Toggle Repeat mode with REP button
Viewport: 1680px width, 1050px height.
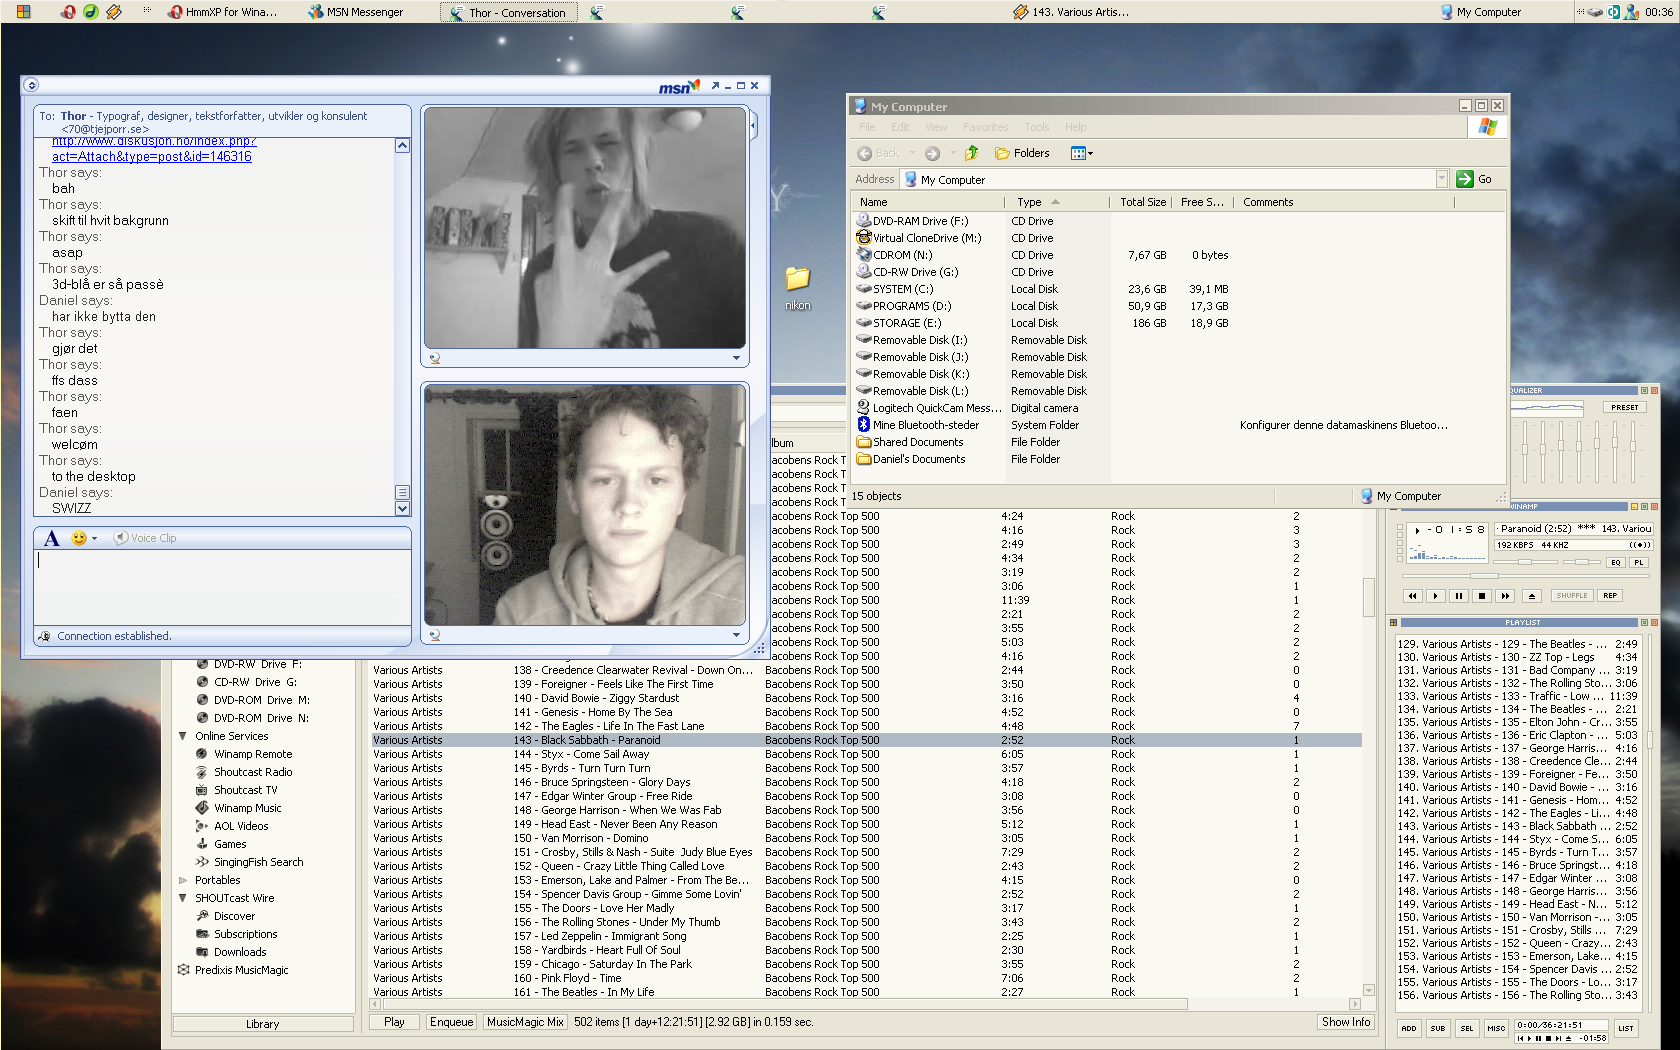(x=1610, y=596)
